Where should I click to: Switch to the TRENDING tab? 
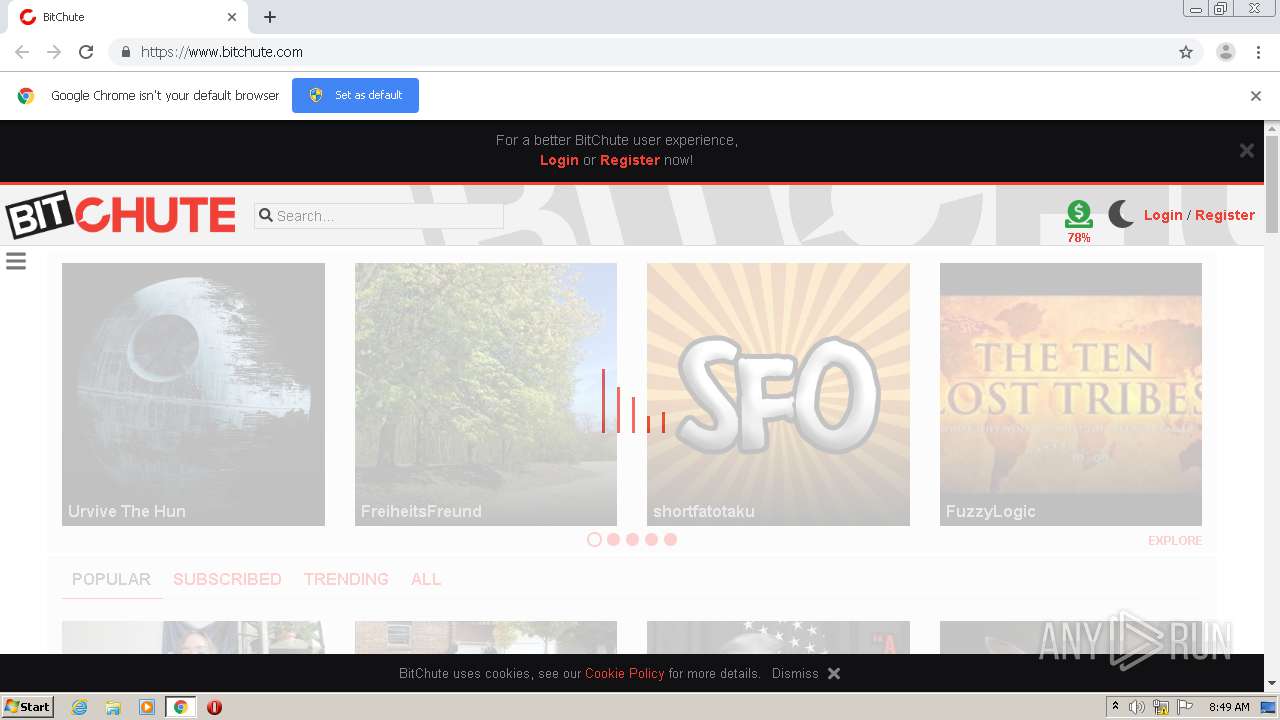pyautogui.click(x=346, y=579)
